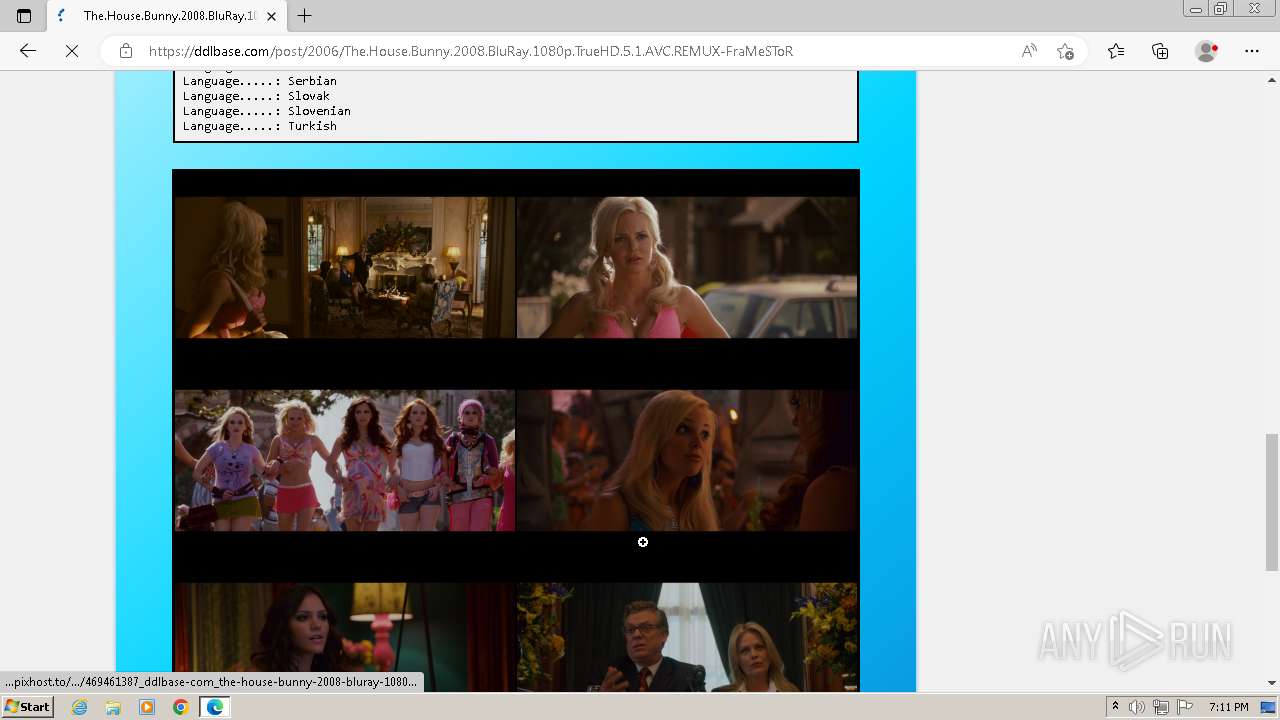Open the blonde woman at party screenshot
1280x720 pixels.
(x=687, y=460)
